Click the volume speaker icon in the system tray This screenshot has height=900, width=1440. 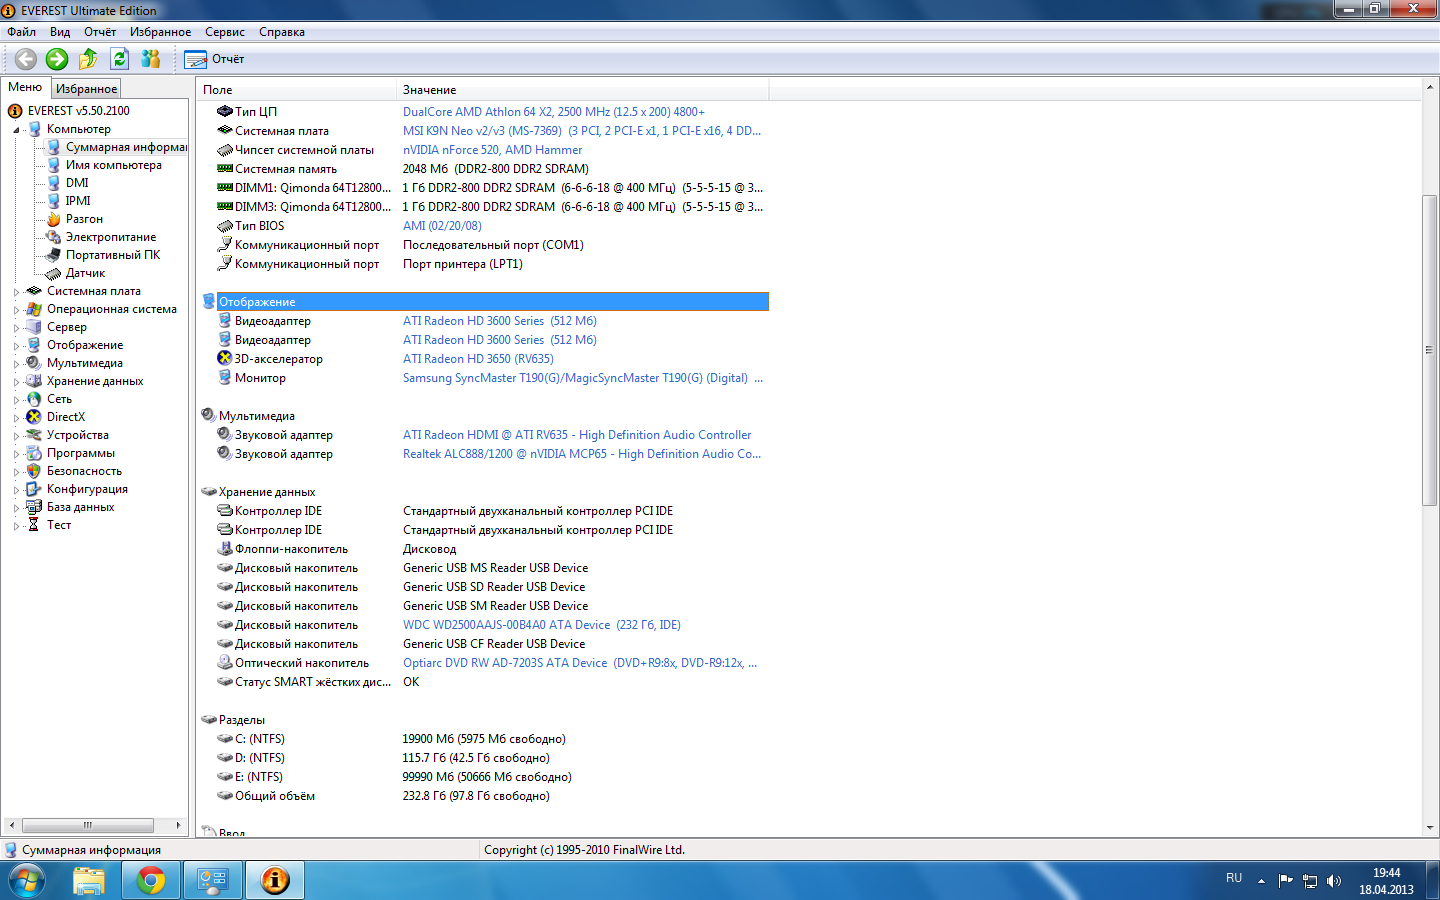tap(1333, 881)
